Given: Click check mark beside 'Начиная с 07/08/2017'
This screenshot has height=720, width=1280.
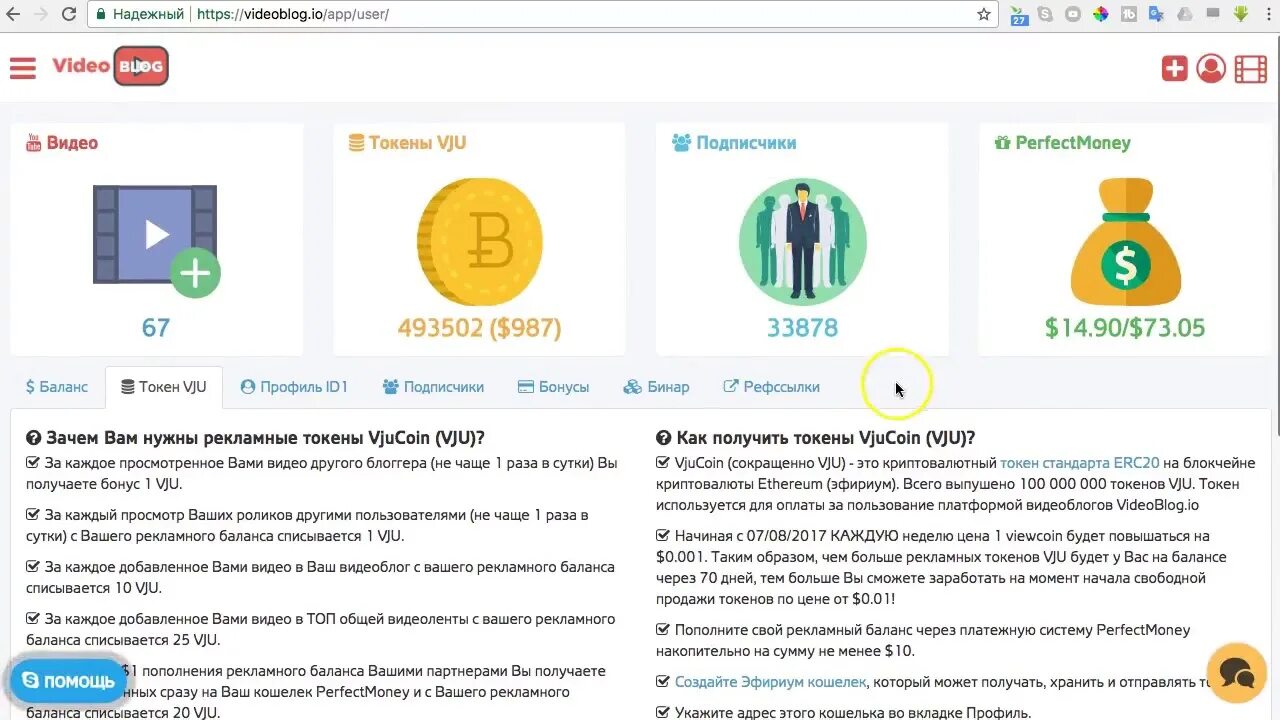Looking at the screenshot, I should (x=663, y=536).
